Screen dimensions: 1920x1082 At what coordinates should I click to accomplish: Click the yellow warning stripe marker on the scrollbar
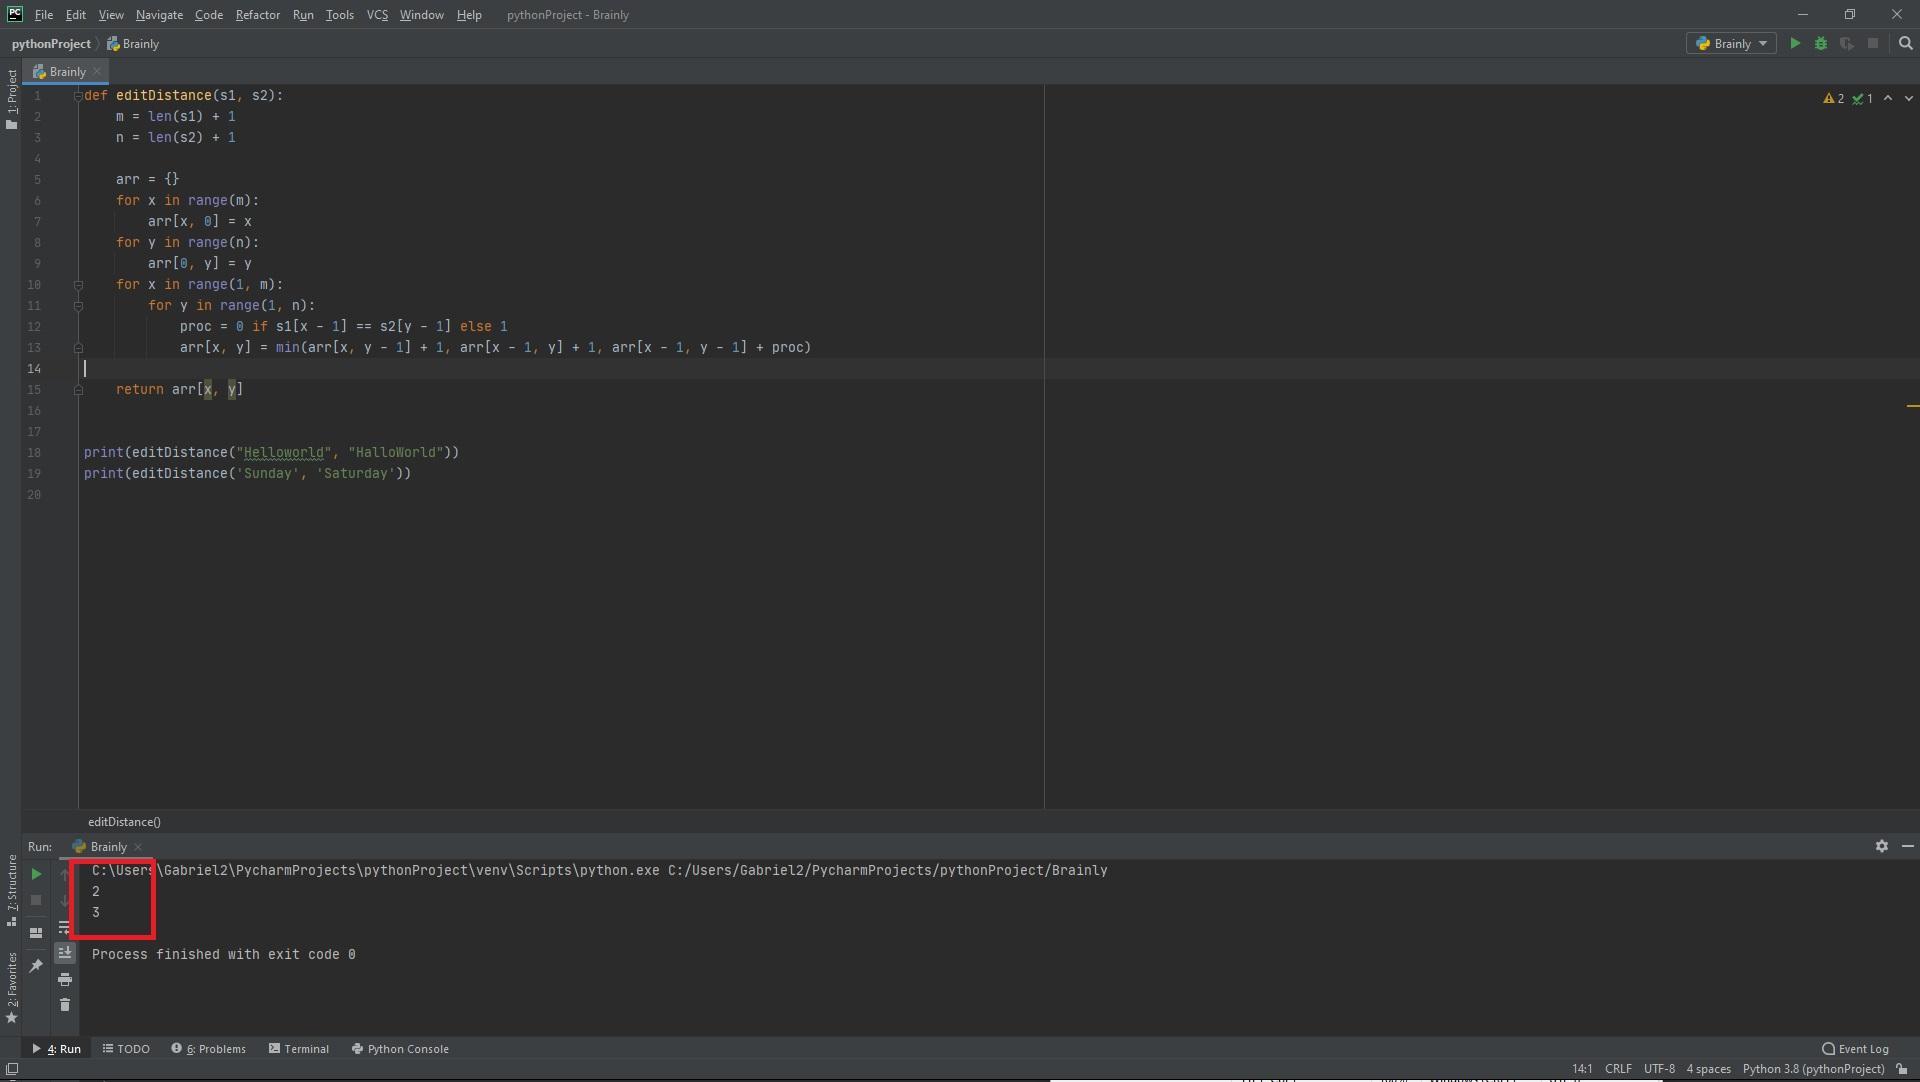coord(1912,406)
